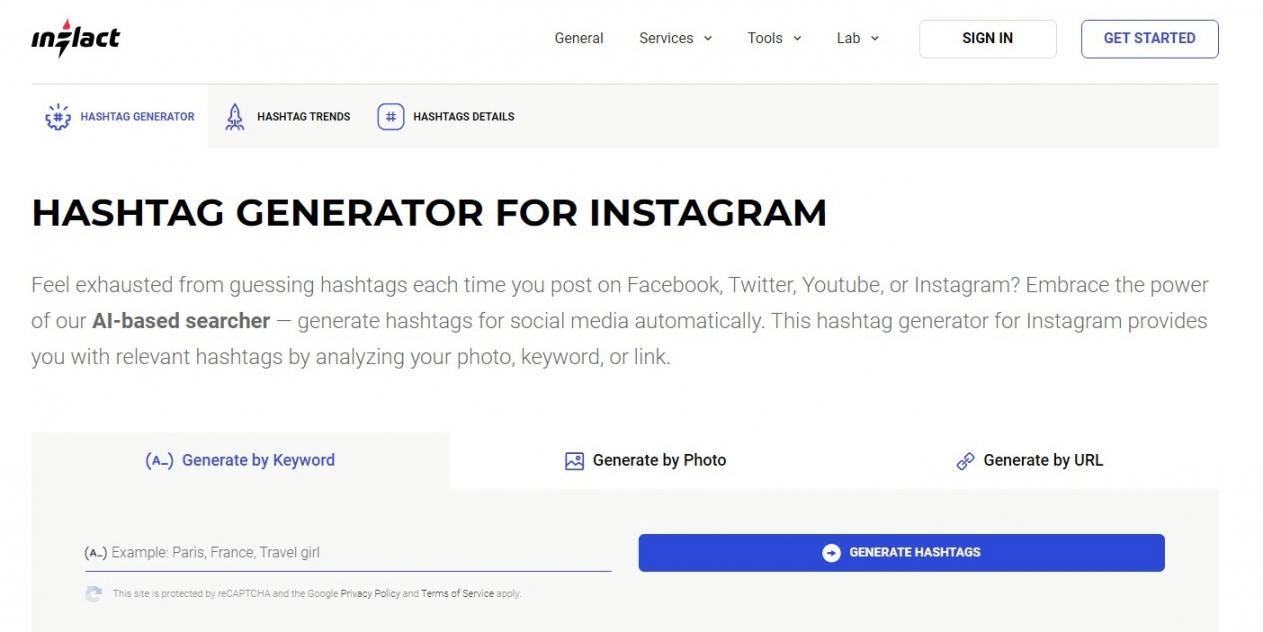Click the reCAPTCHA badge icon
The image size is (1263, 632).
(x=93, y=594)
